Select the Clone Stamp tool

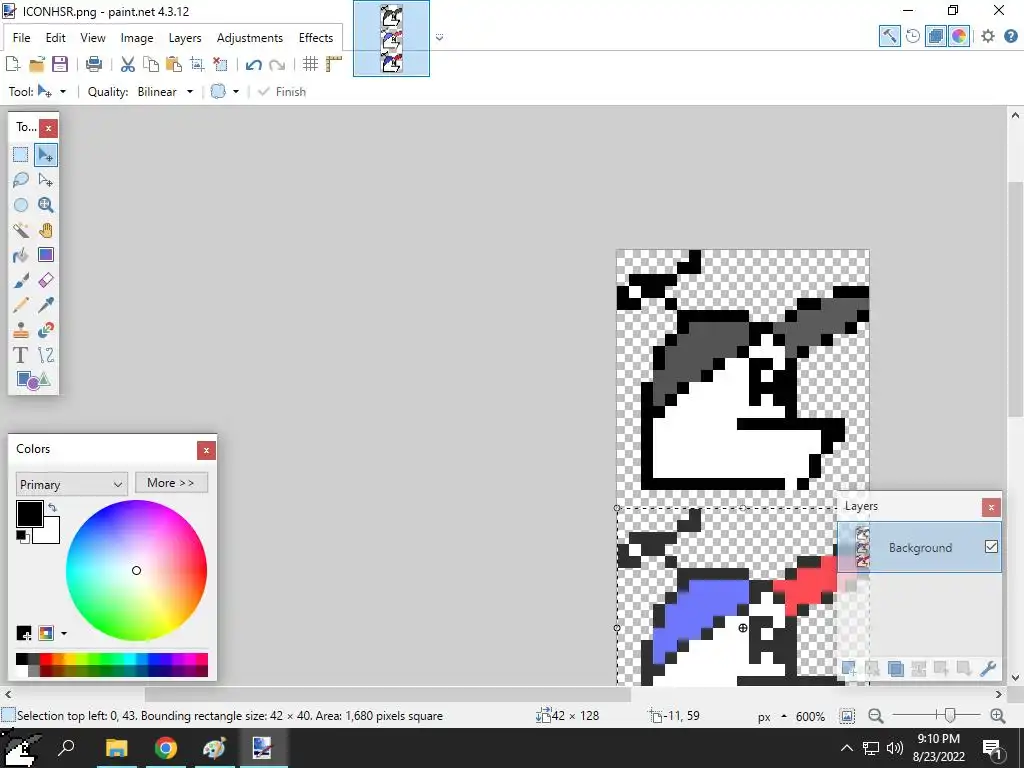click(x=21, y=330)
